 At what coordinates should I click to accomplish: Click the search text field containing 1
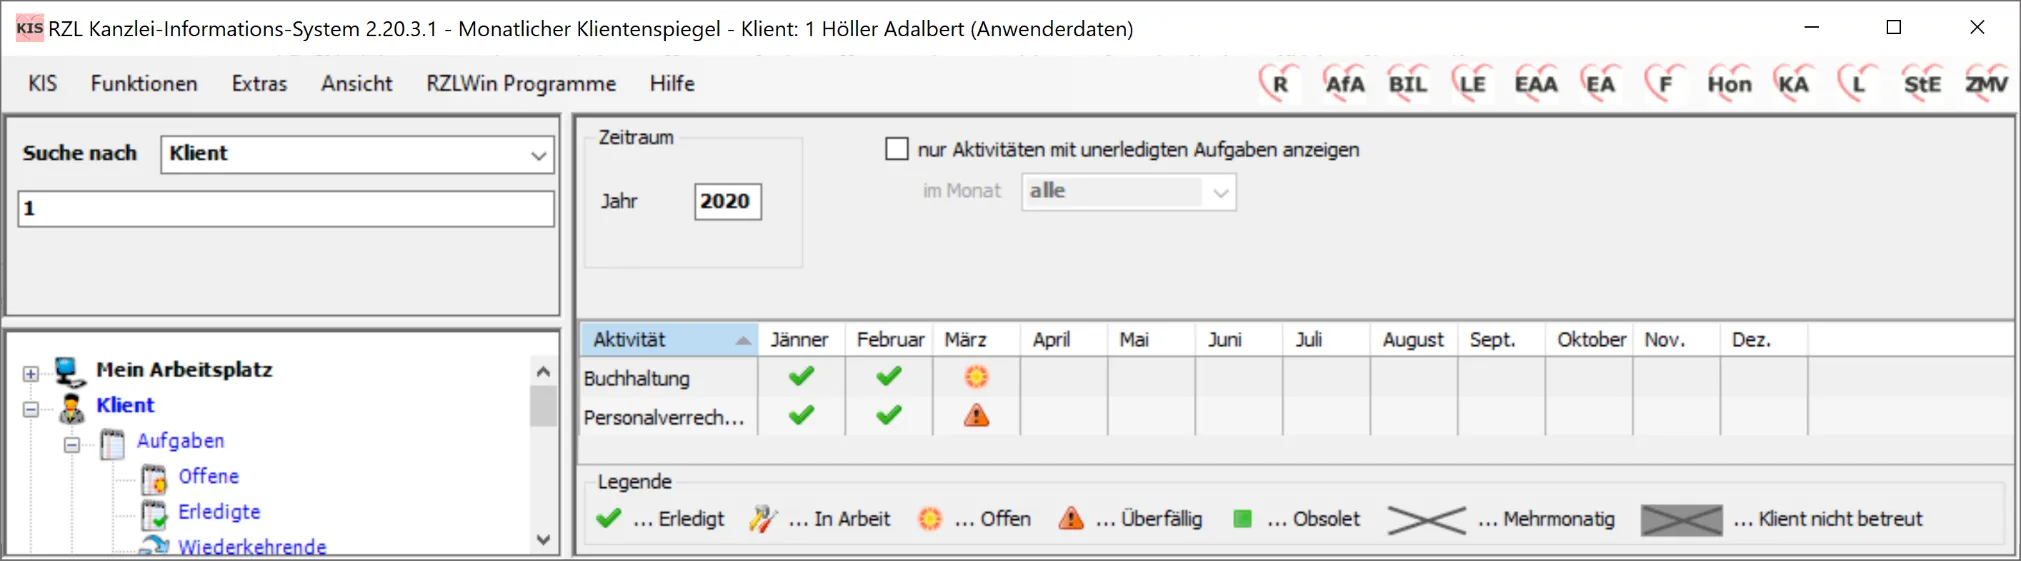coord(286,208)
